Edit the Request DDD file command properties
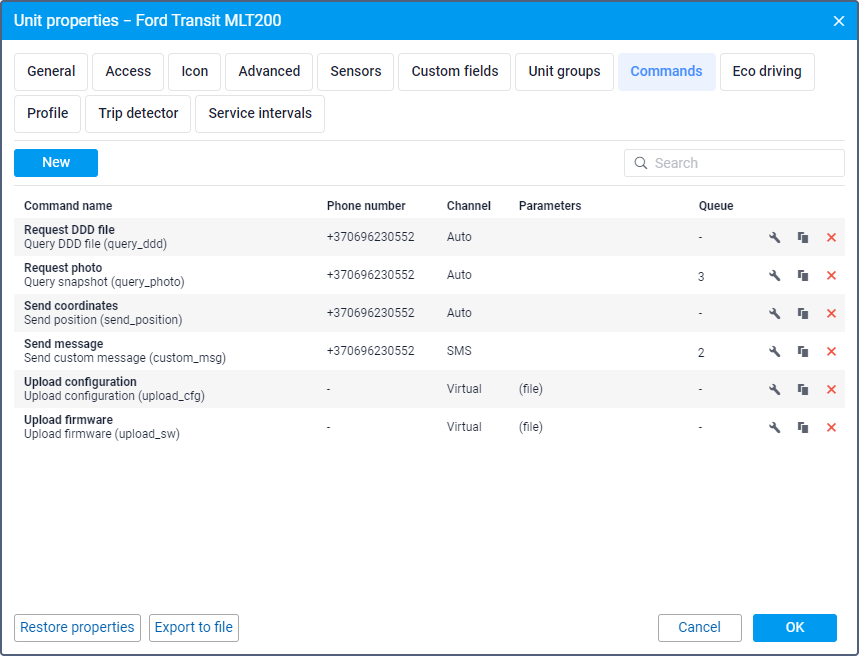Image resolution: width=859 pixels, height=656 pixels. tap(774, 237)
